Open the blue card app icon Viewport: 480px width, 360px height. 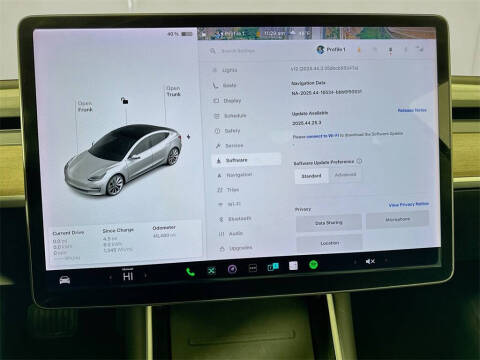(x=273, y=267)
